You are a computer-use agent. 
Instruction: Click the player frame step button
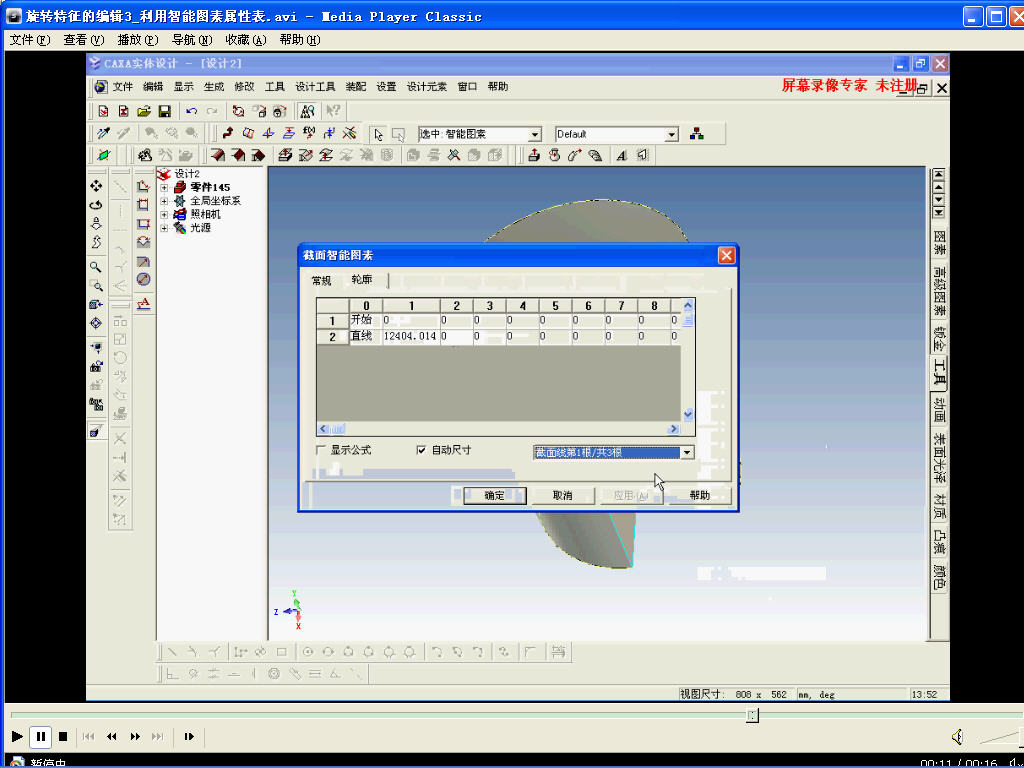[189, 737]
